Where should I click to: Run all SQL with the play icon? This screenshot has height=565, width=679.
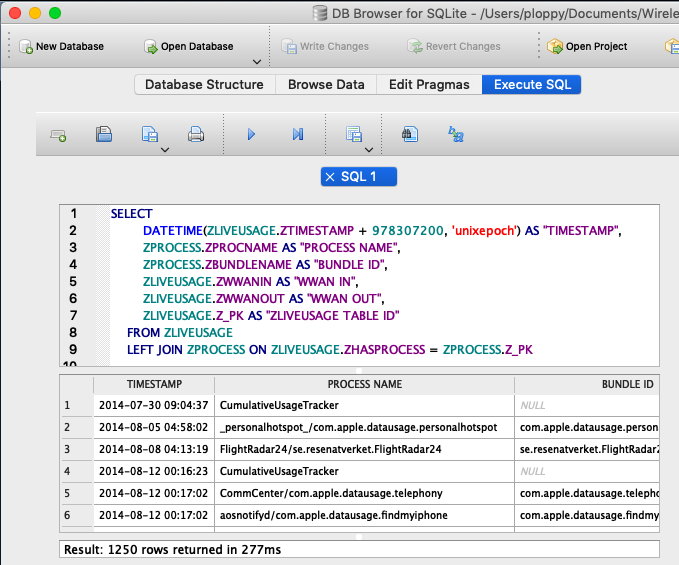coord(251,134)
